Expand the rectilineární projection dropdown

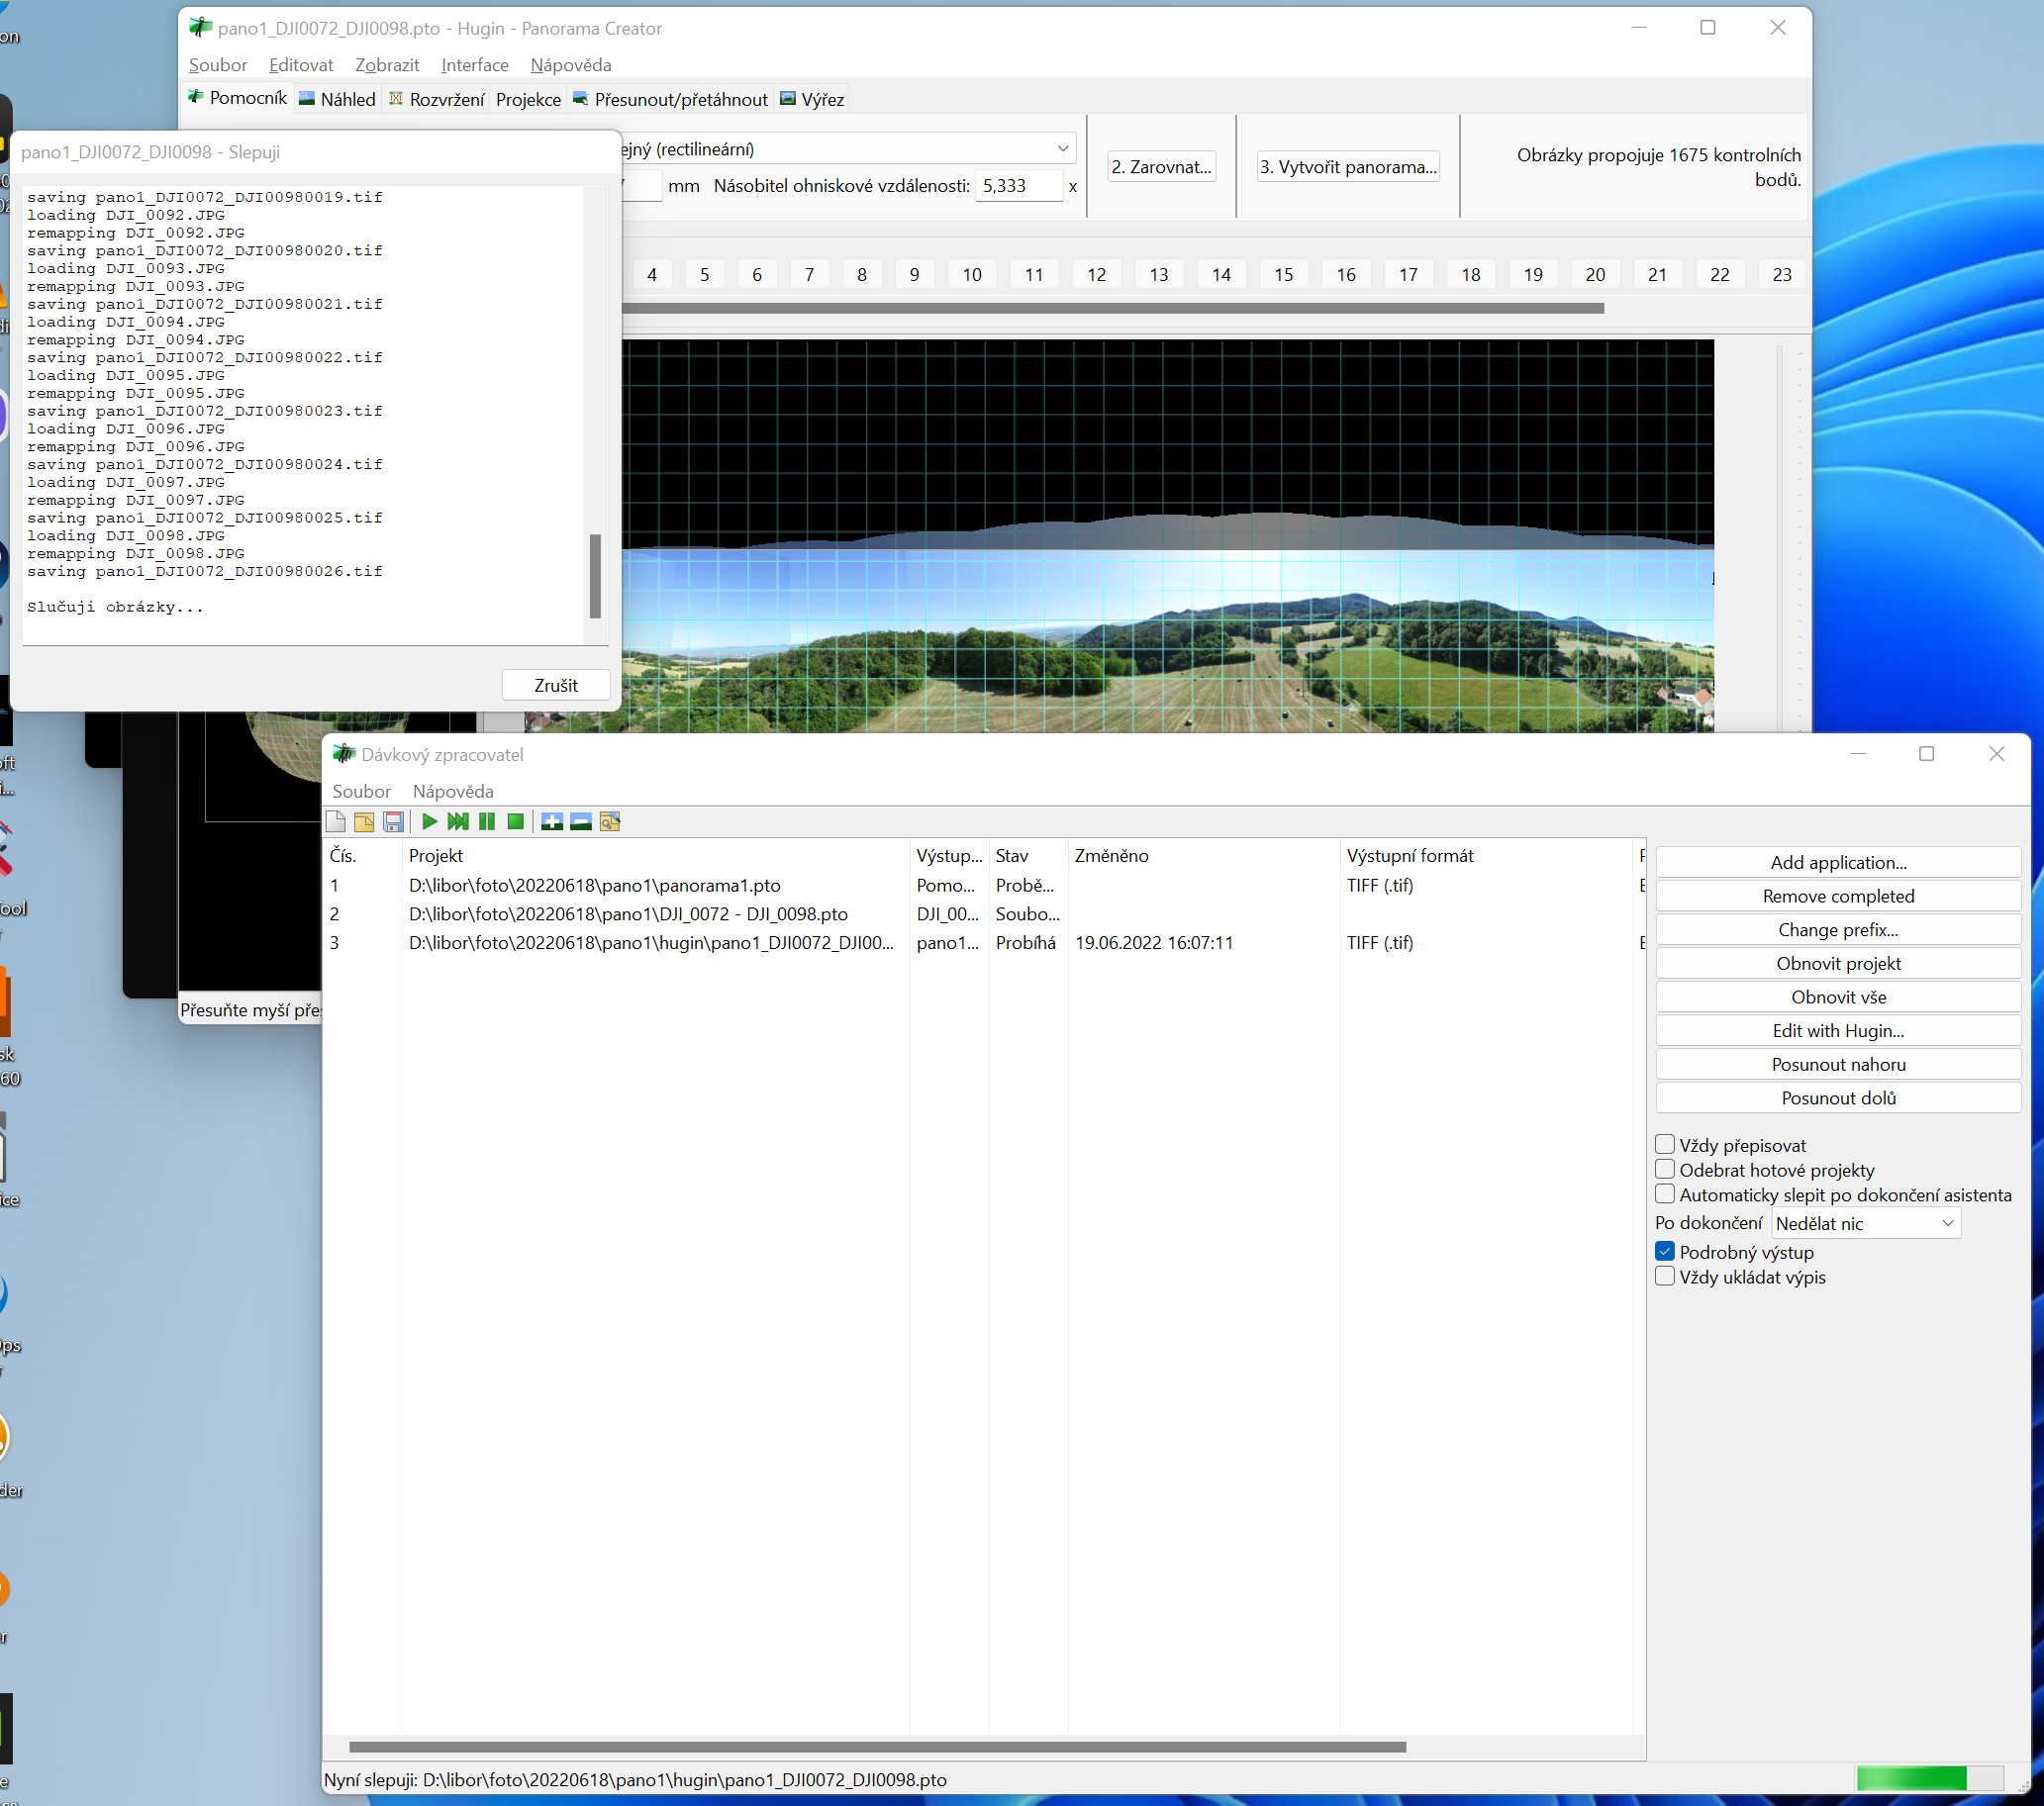tap(1062, 149)
